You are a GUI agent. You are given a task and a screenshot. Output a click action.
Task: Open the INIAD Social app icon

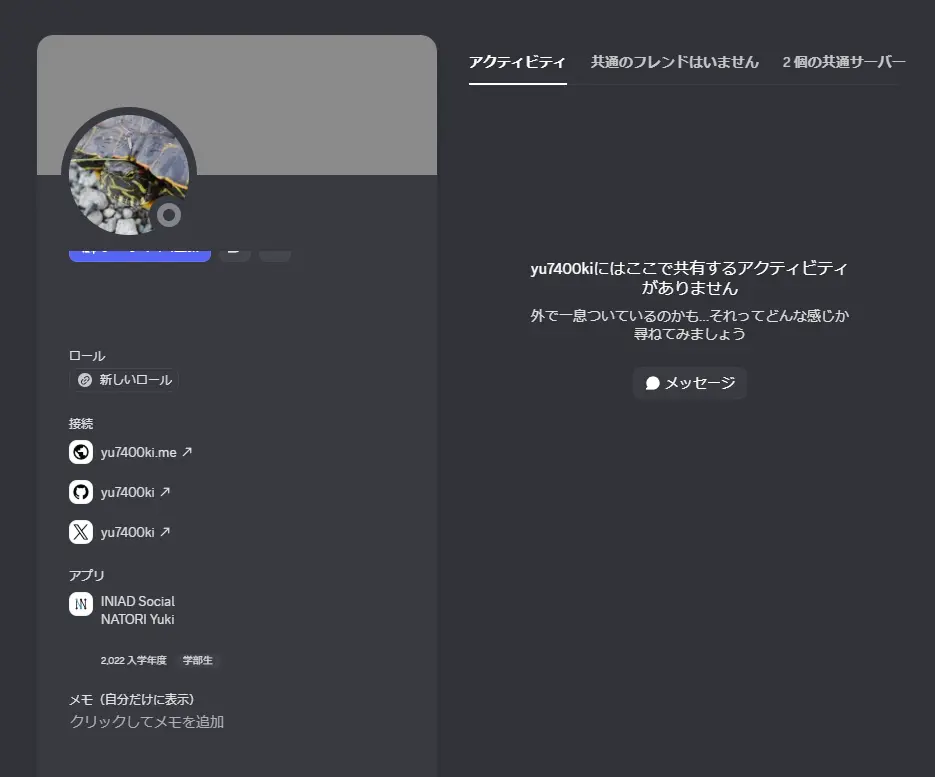(x=80, y=604)
